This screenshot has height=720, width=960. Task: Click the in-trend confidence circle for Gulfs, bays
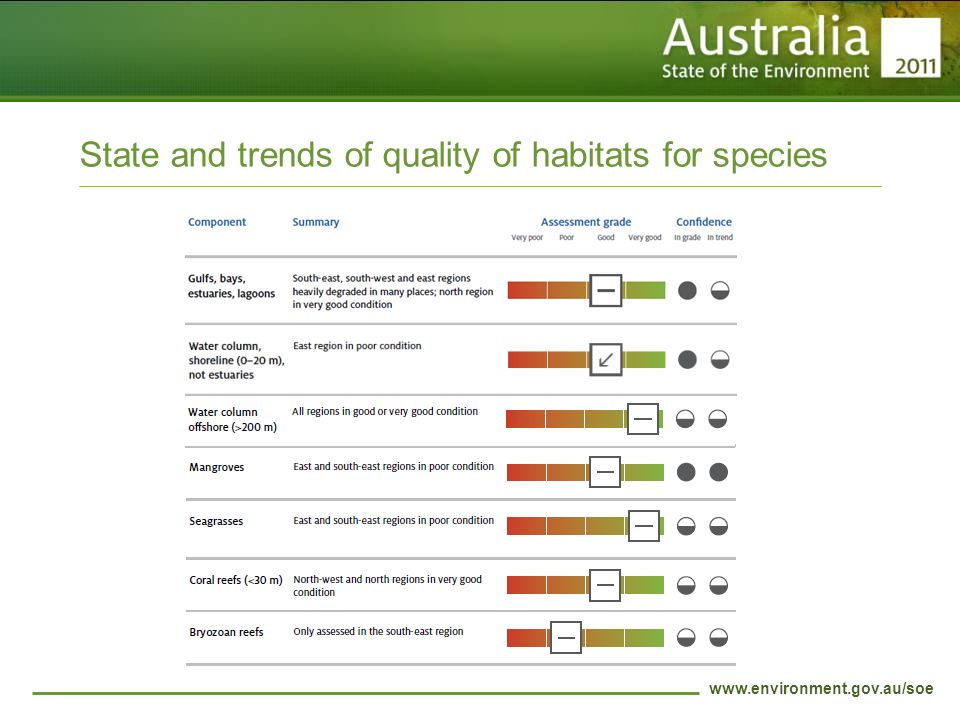click(720, 290)
